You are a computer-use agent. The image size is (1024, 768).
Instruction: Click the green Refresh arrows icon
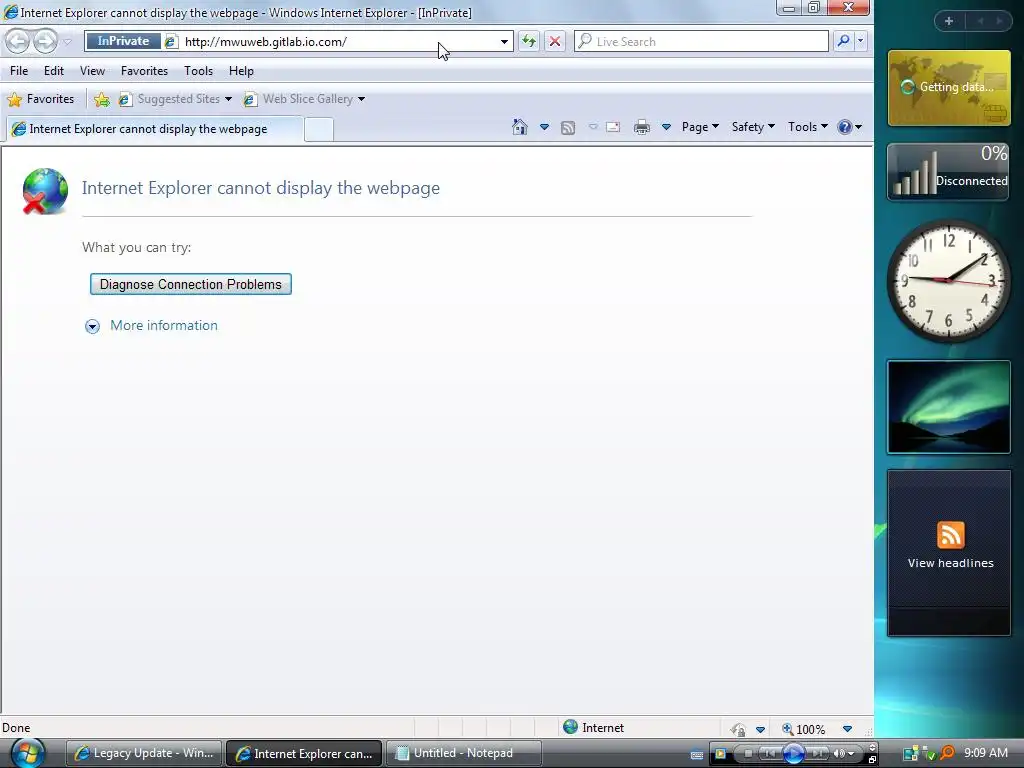tap(528, 42)
